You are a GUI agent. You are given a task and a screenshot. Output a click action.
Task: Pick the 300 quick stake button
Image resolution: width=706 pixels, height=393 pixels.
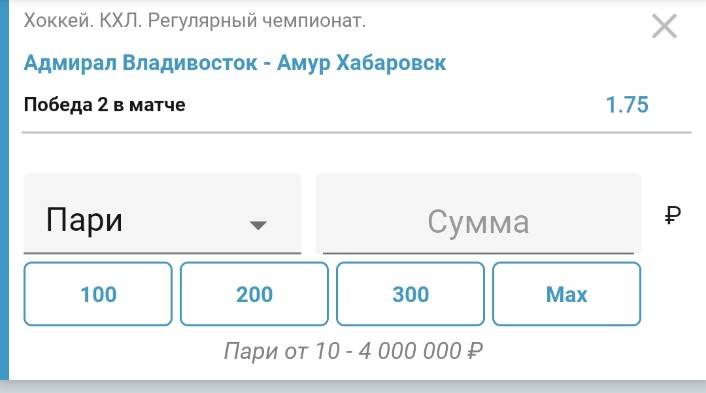(411, 294)
